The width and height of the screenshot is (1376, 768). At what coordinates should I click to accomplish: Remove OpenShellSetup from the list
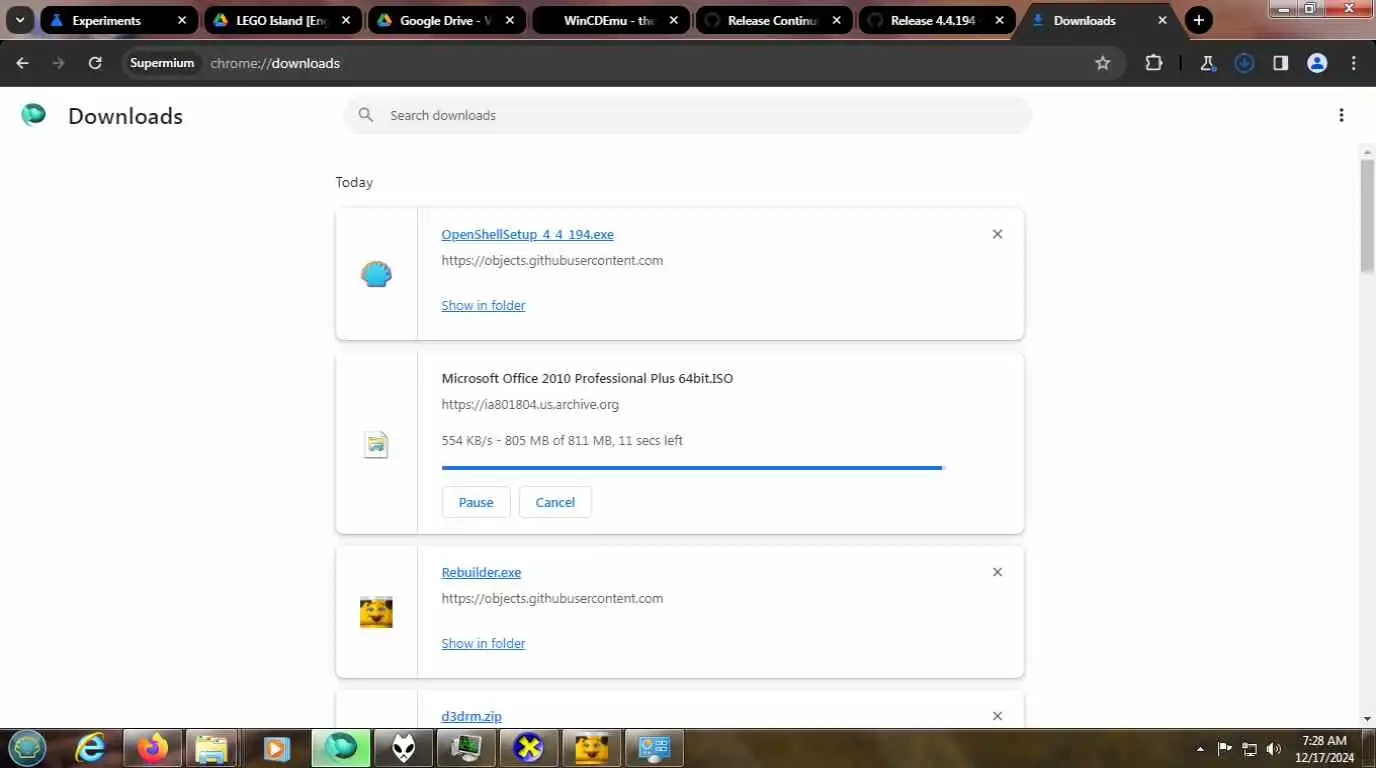click(x=997, y=234)
